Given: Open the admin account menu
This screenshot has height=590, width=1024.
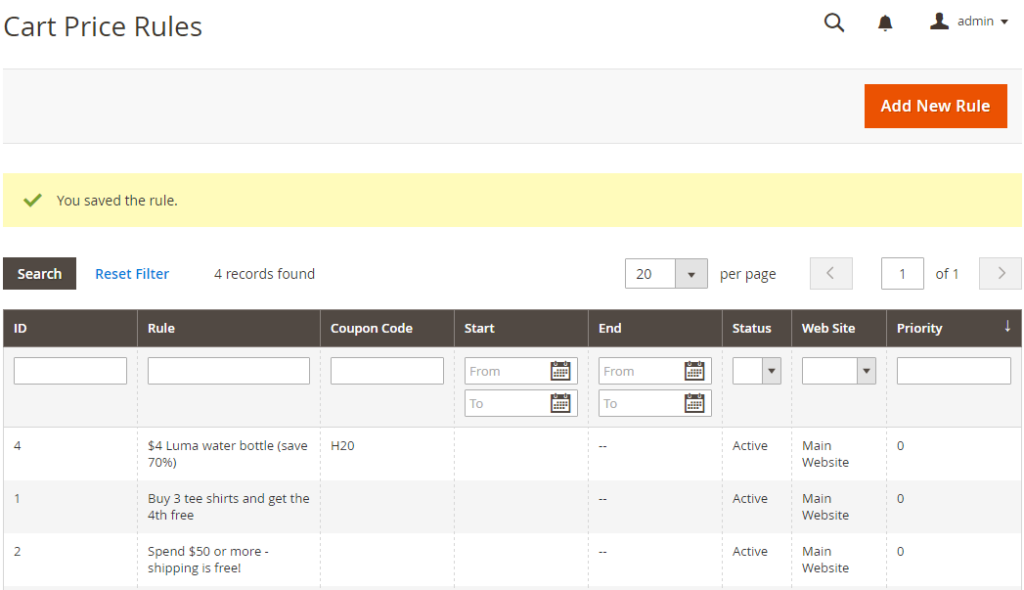Looking at the screenshot, I should pyautogui.click(x=969, y=22).
